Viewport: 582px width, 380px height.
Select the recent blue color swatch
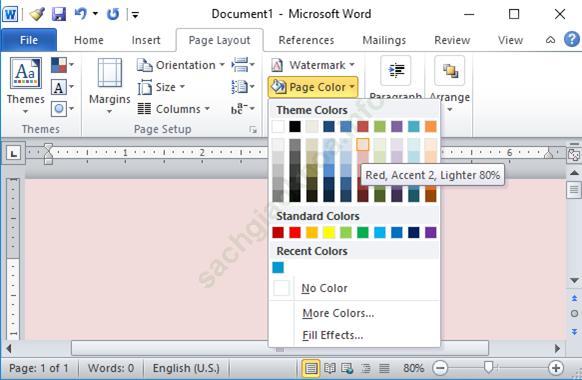point(278,268)
